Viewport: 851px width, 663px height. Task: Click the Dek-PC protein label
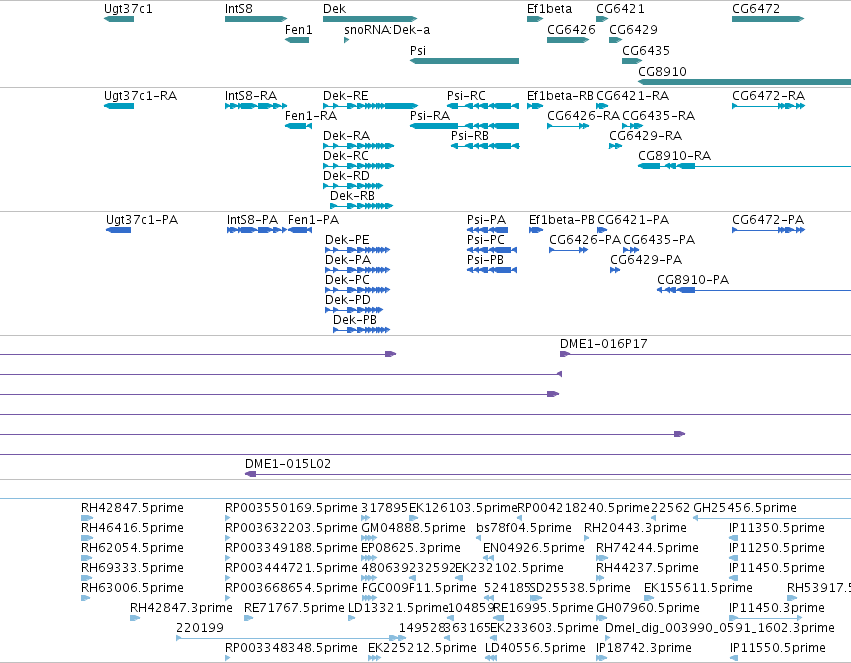[347, 280]
